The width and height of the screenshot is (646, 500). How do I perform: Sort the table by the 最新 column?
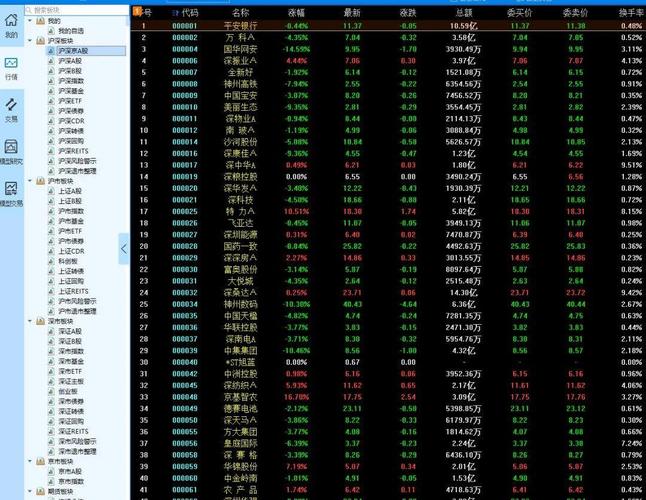coord(352,13)
